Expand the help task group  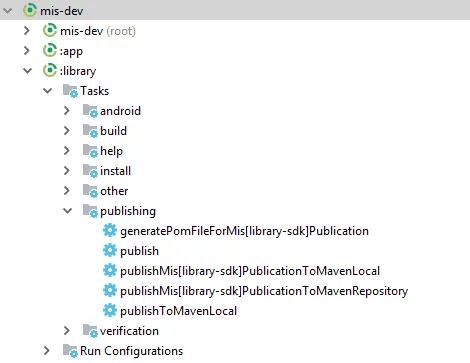pyautogui.click(x=67, y=151)
